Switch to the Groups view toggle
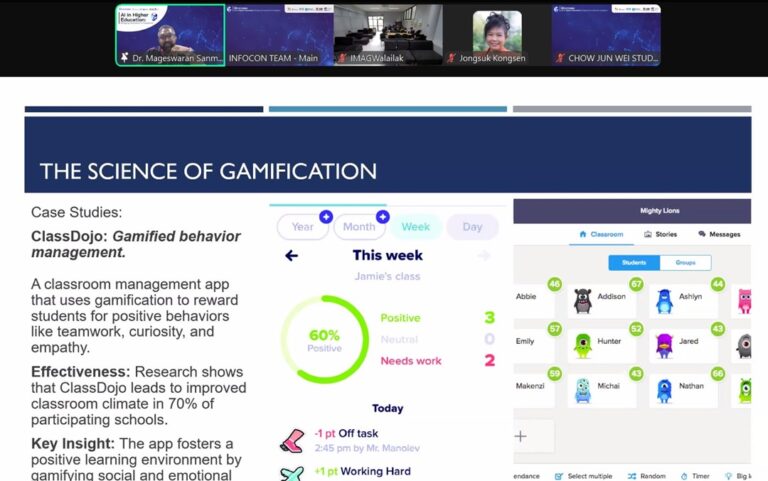This screenshot has height=481, width=768. [x=685, y=263]
